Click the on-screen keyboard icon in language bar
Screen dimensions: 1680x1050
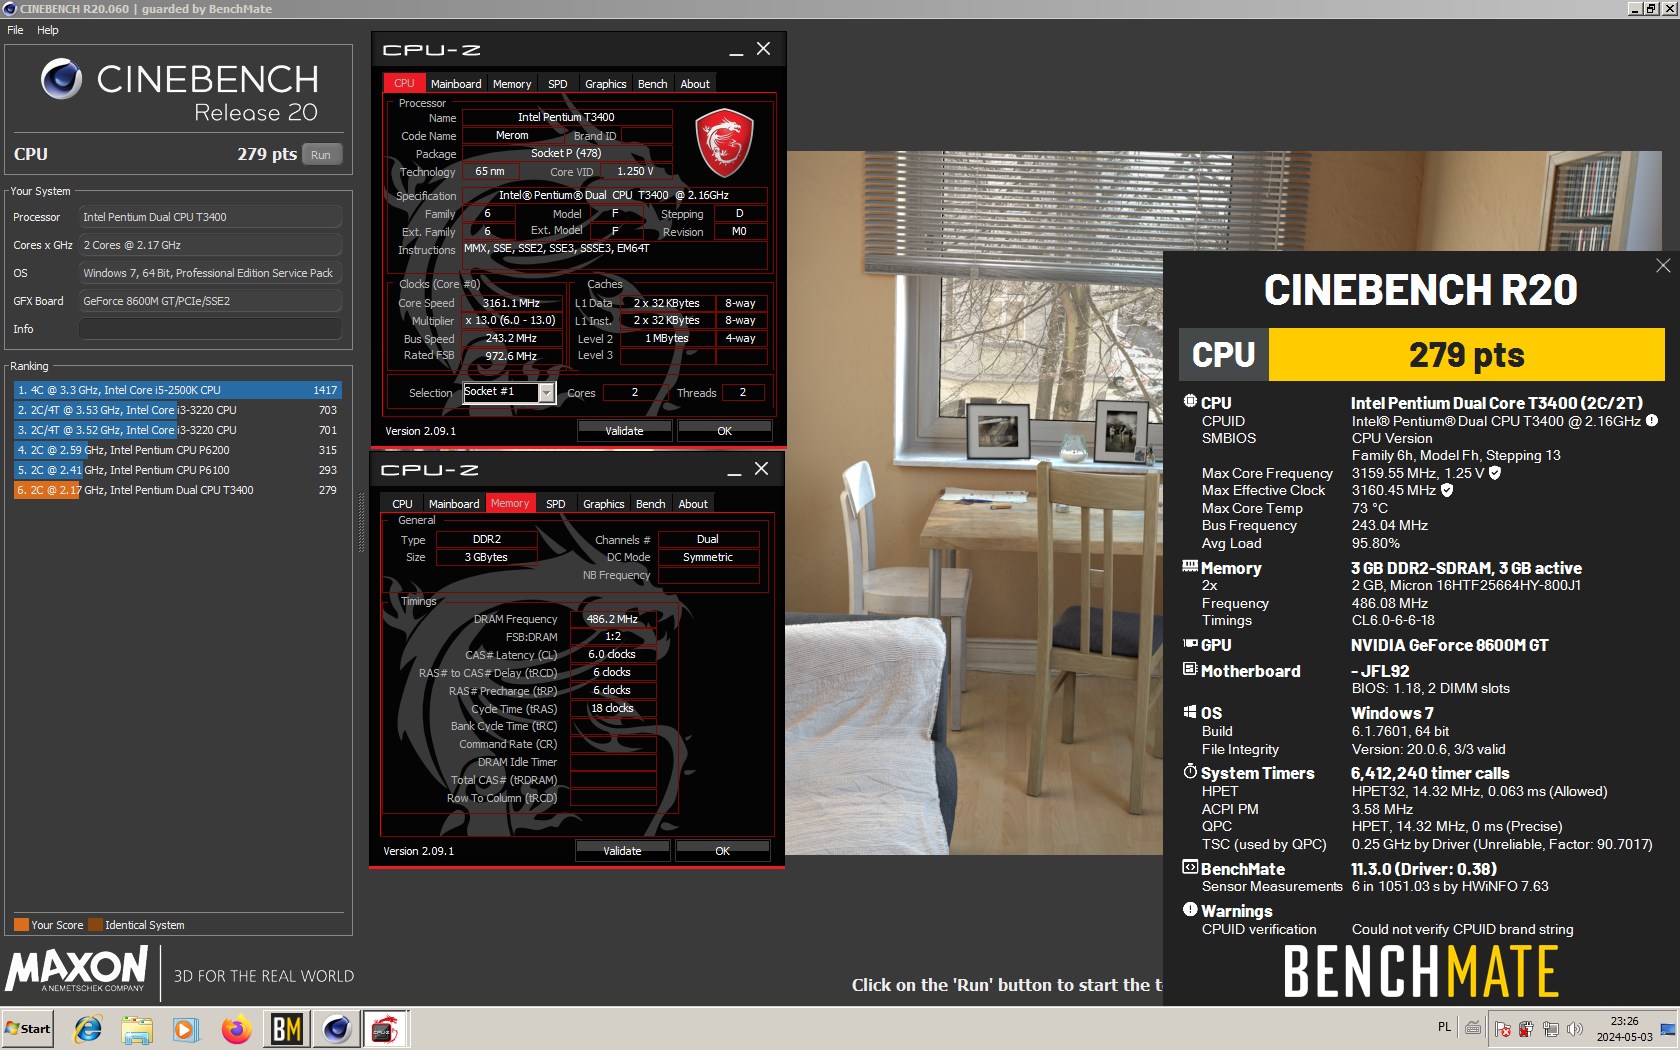coord(1473,1027)
